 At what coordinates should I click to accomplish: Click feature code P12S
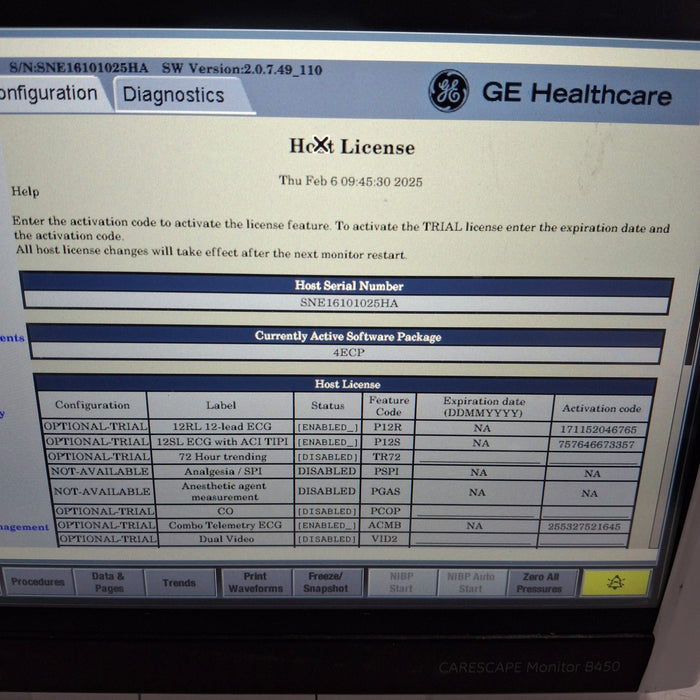(x=387, y=442)
